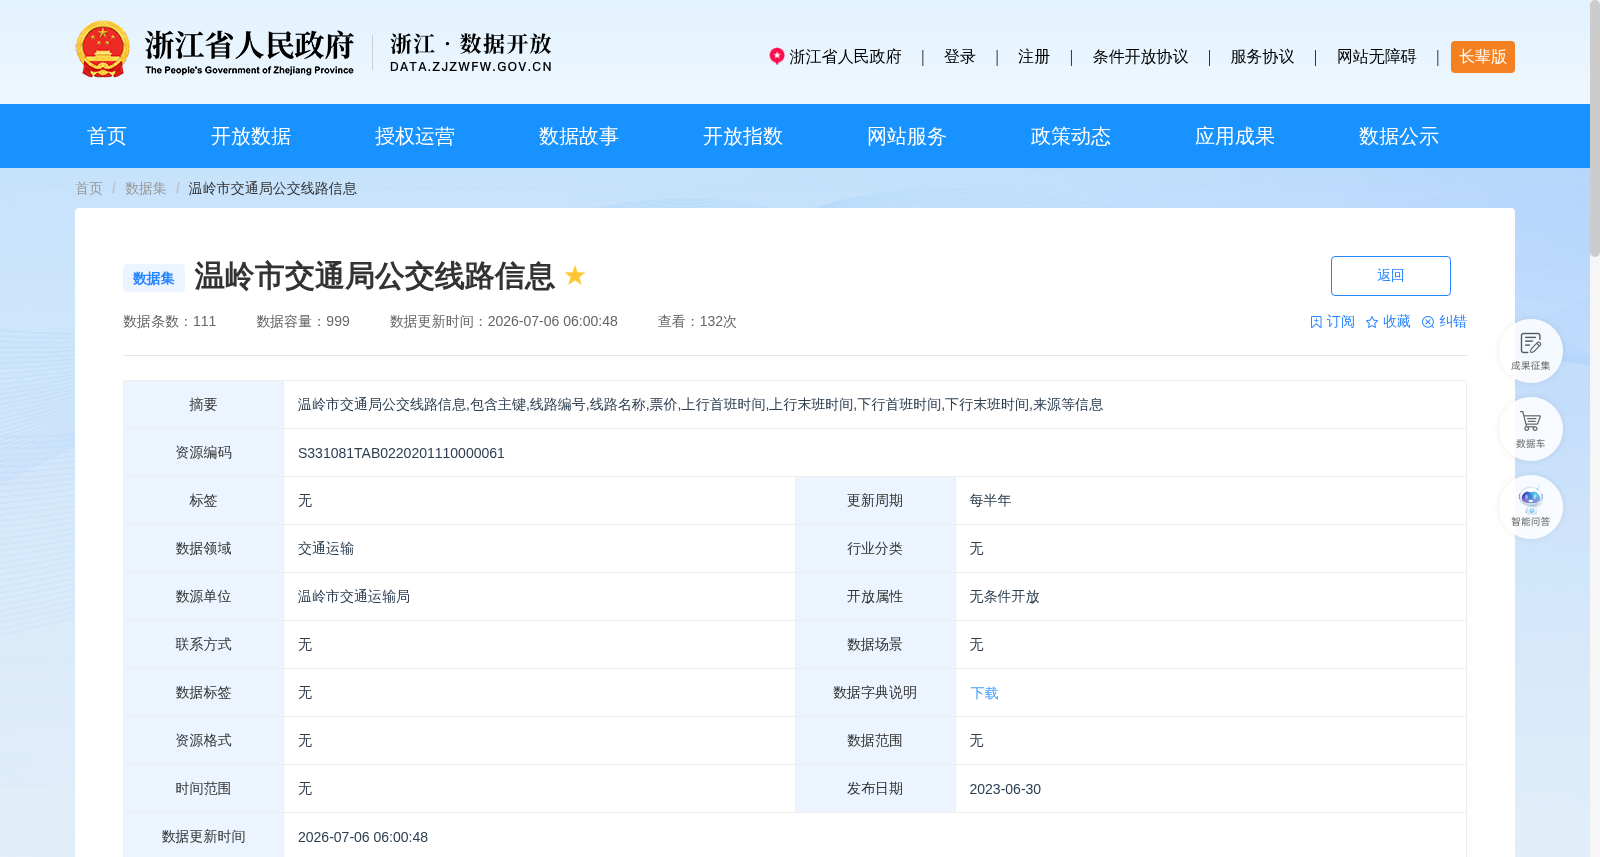Open the 应用成果 navigation tab
This screenshot has height=857, width=1600.
click(x=1235, y=136)
